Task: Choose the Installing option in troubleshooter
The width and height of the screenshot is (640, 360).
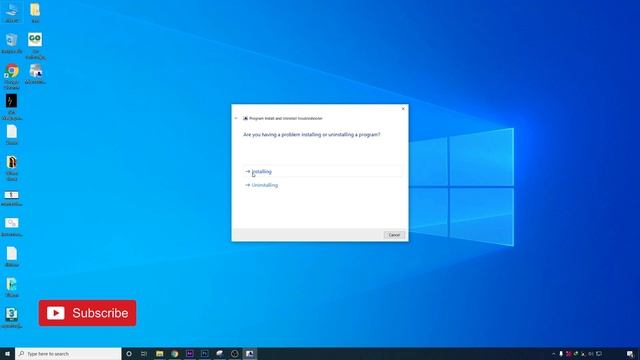Action: [323, 171]
